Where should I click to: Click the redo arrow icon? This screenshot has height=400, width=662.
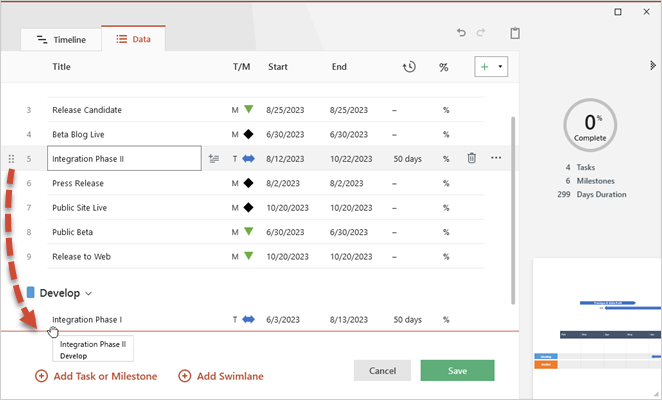481,33
